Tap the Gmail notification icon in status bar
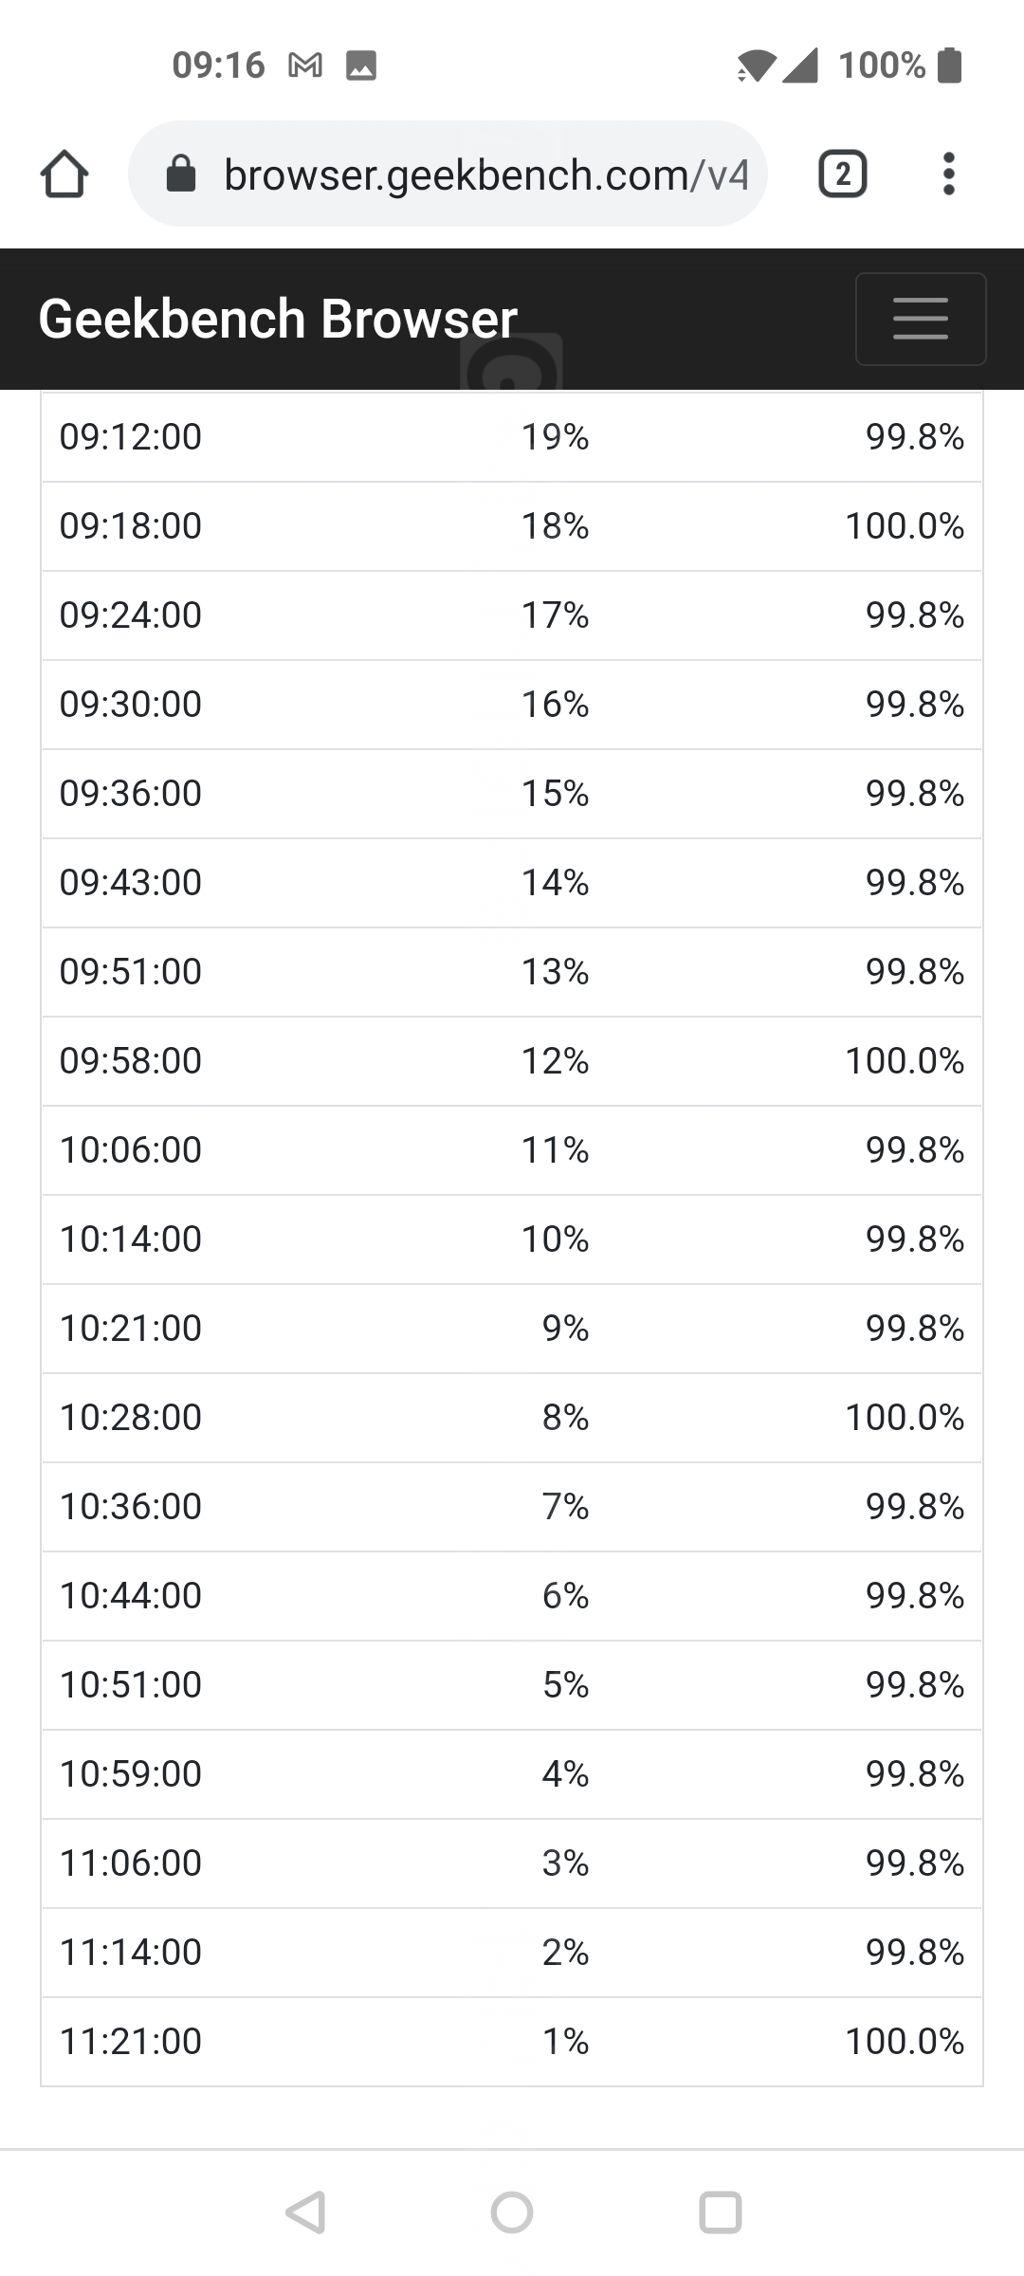 click(x=305, y=66)
